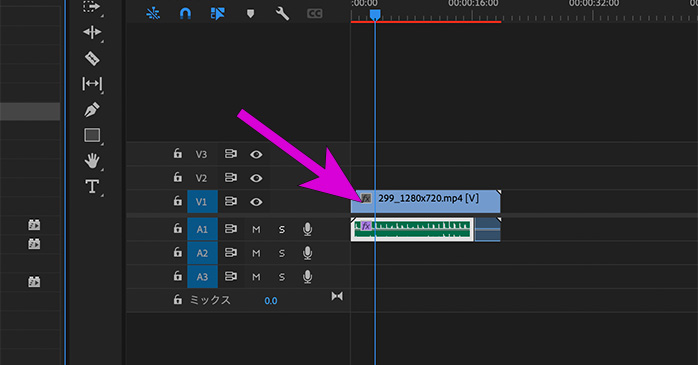Select the Slip tool

92,84
